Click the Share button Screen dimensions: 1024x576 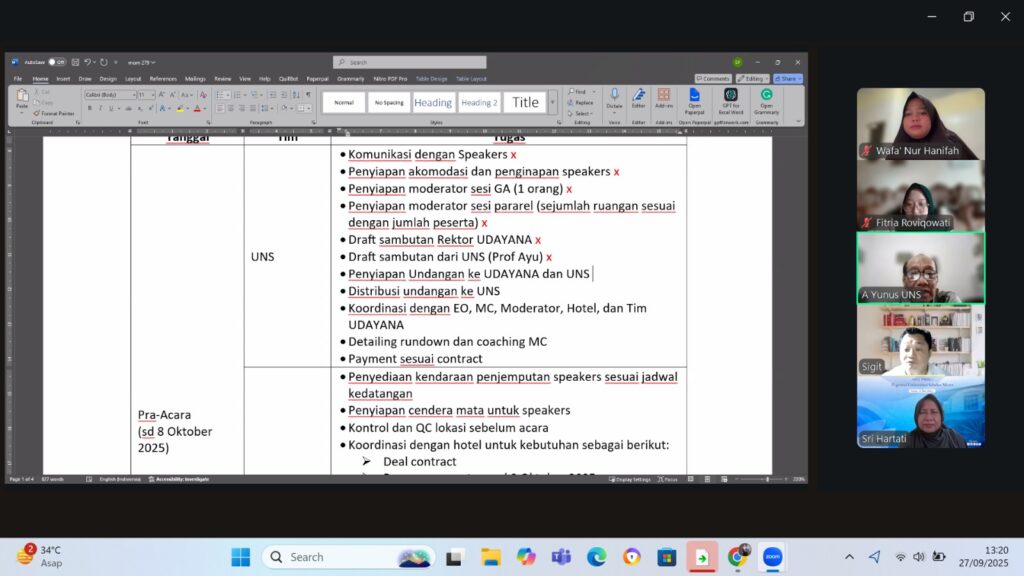788,78
